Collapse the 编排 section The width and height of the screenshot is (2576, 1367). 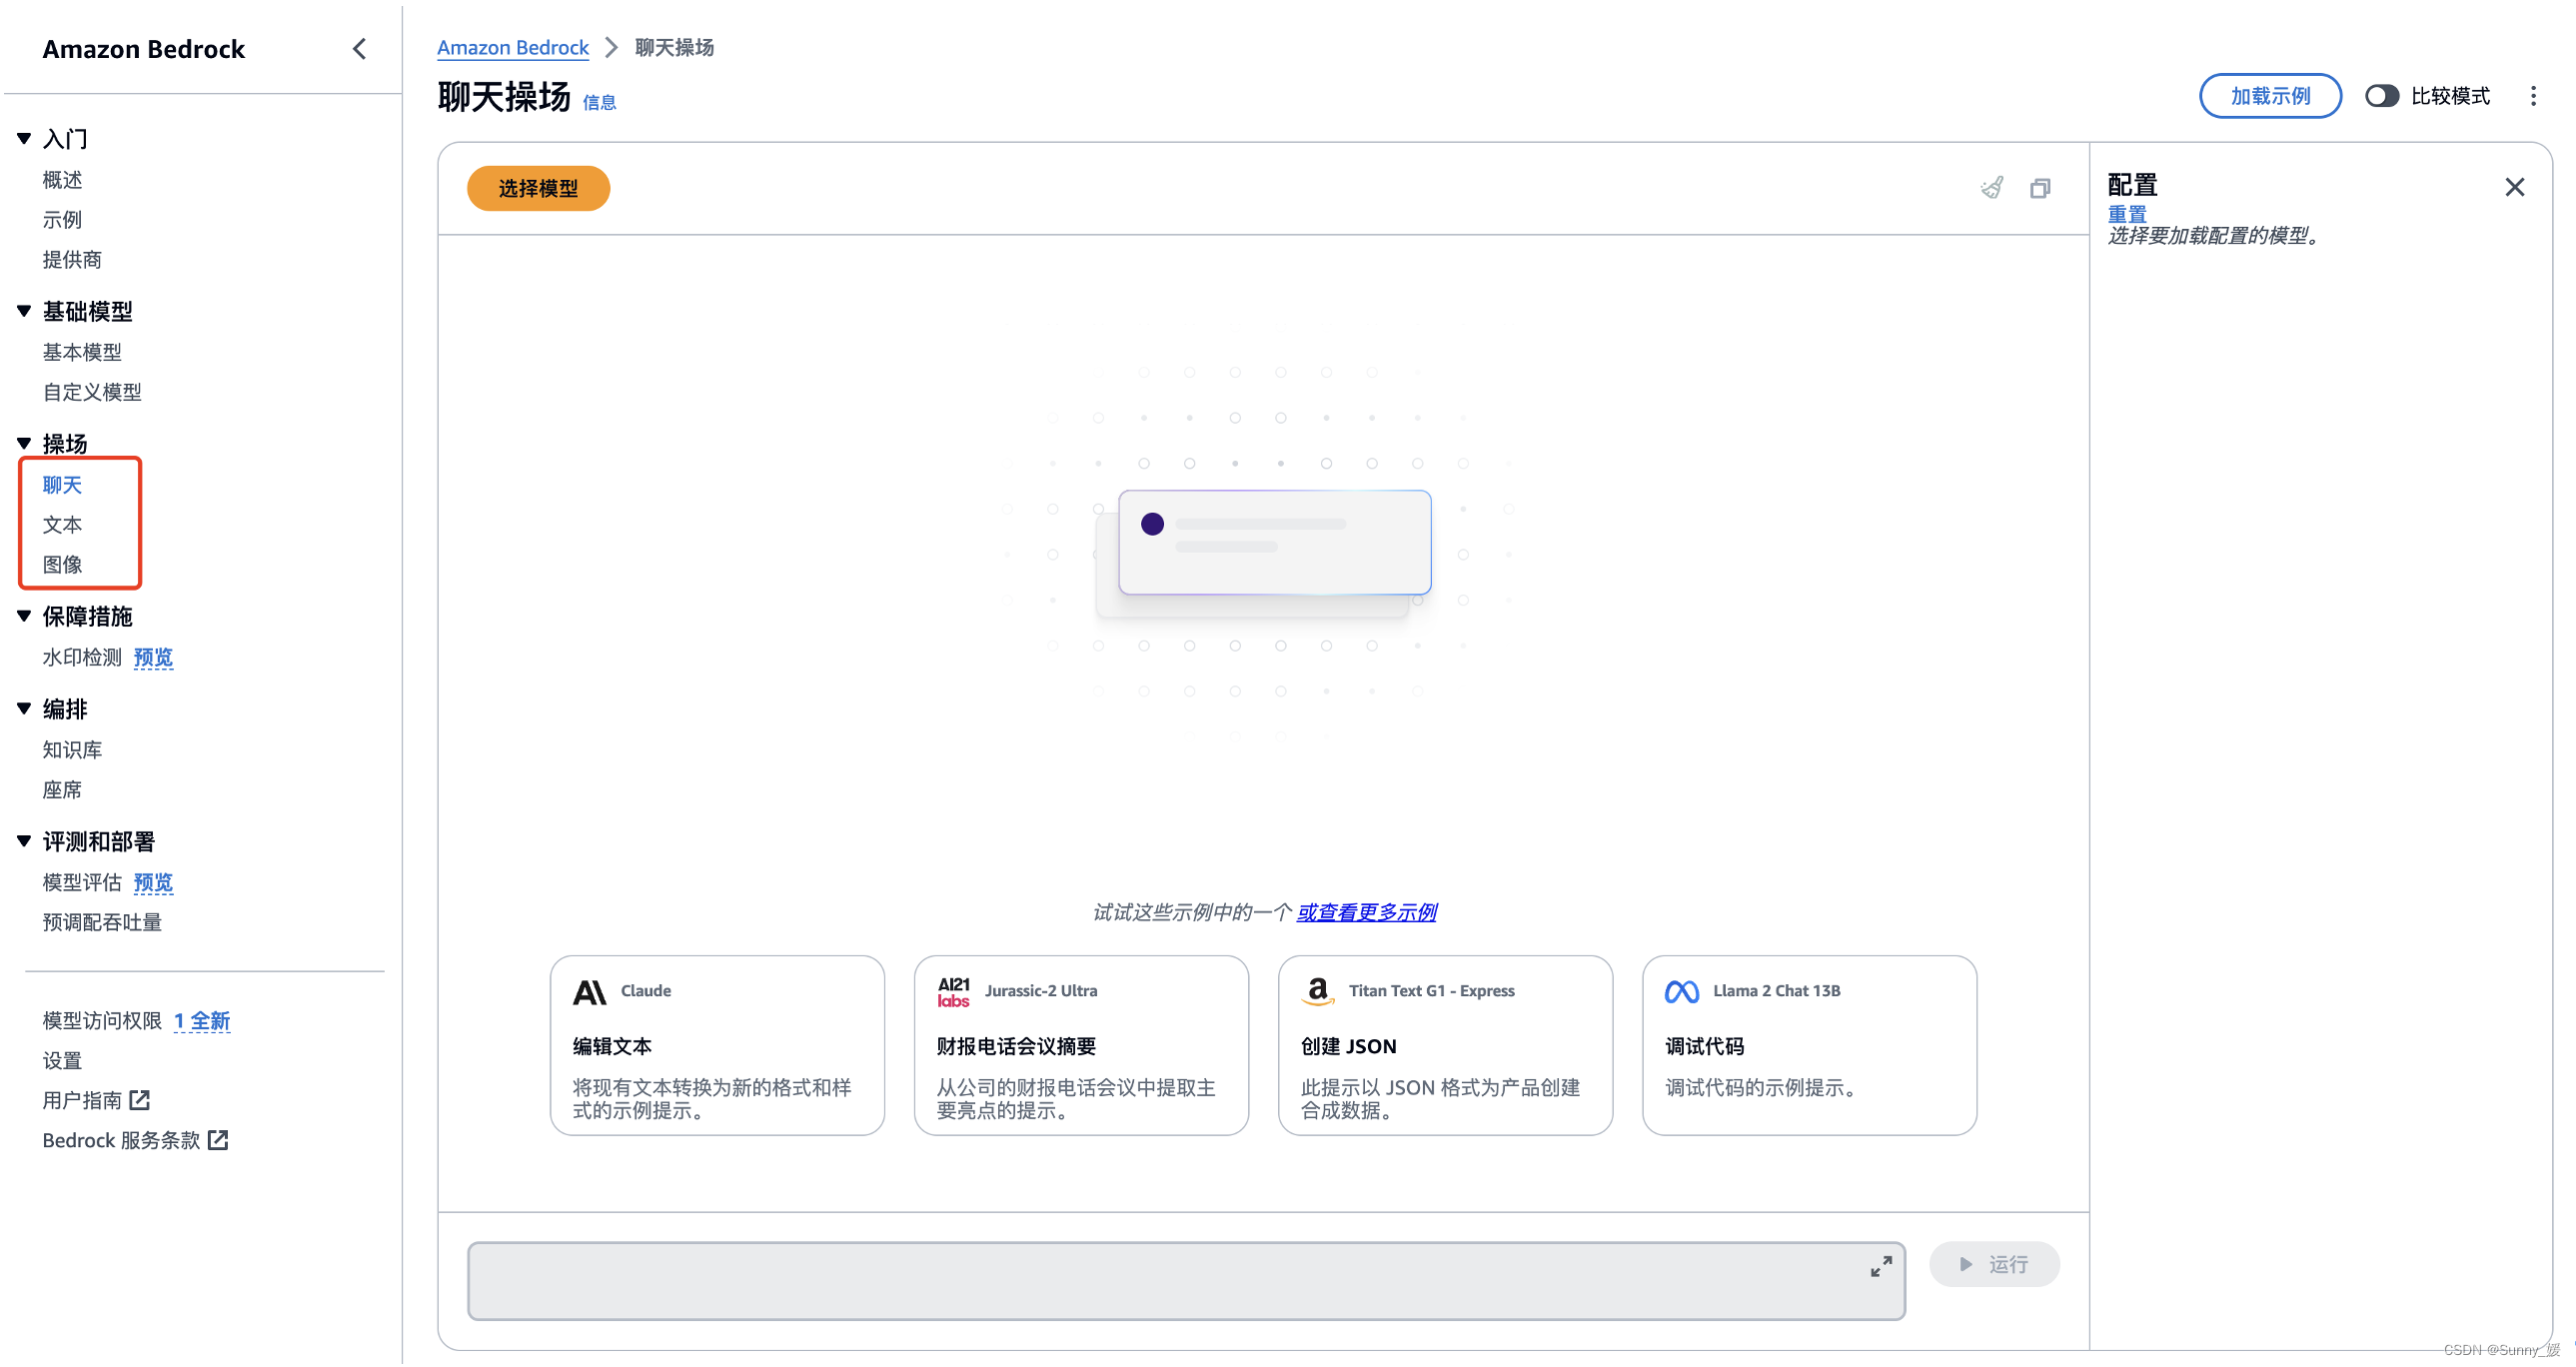tap(24, 709)
